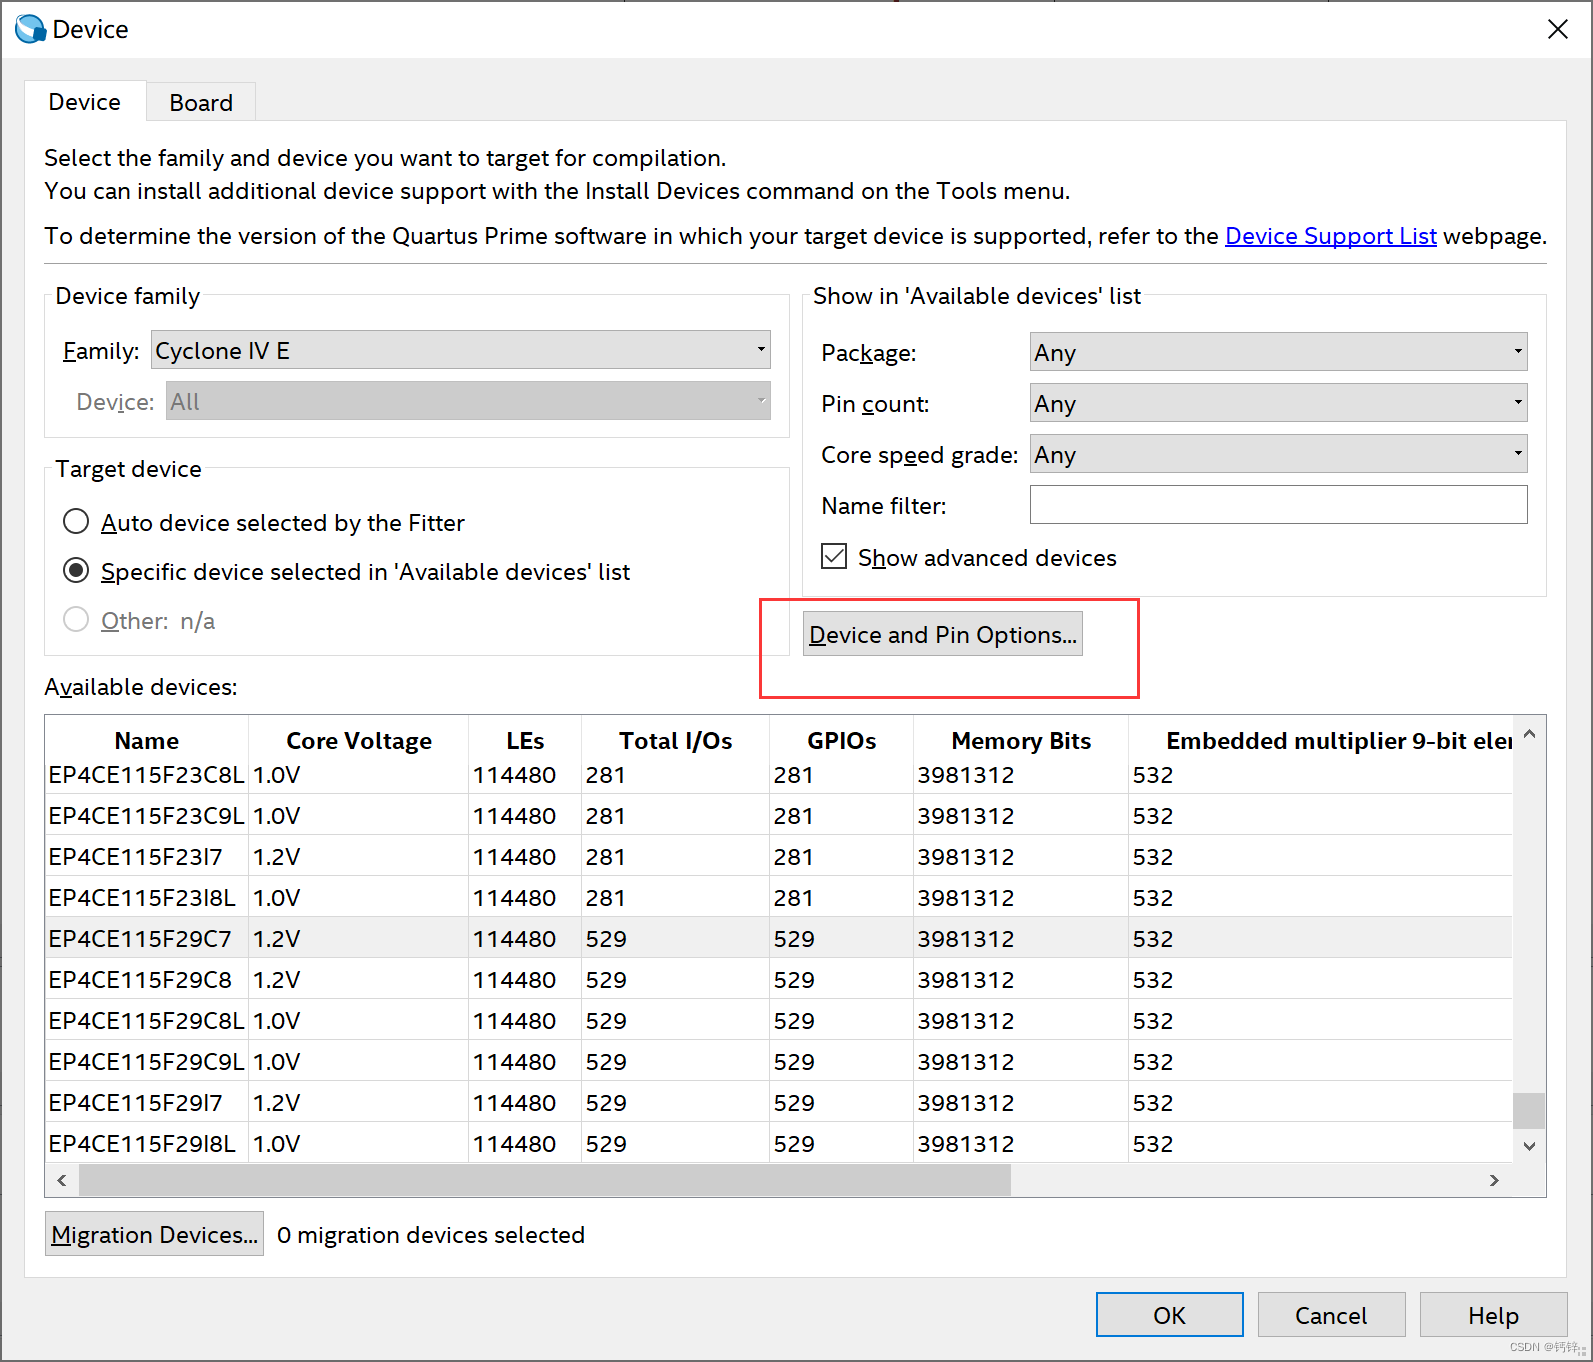Sort by the LEs column header
Image resolution: width=1593 pixels, height=1362 pixels.
(525, 741)
